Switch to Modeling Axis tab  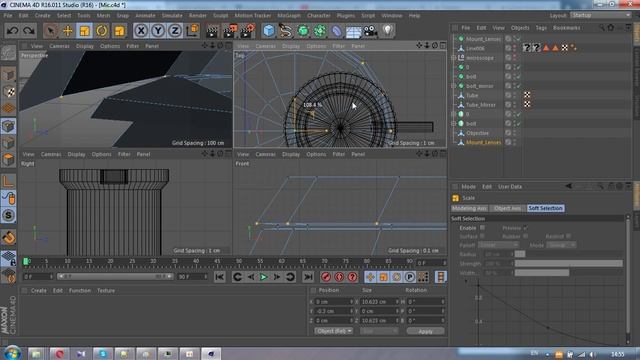coord(469,208)
